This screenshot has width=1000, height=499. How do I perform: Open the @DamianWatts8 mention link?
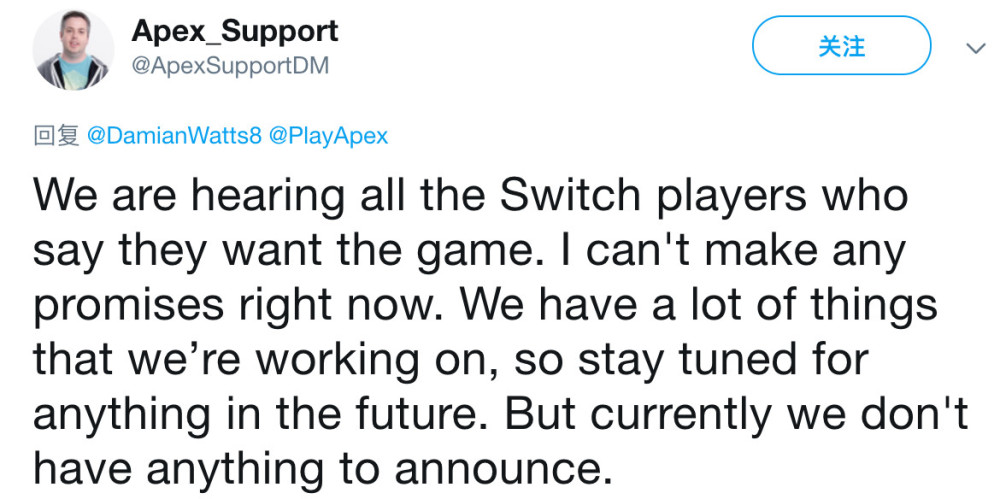click(173, 136)
